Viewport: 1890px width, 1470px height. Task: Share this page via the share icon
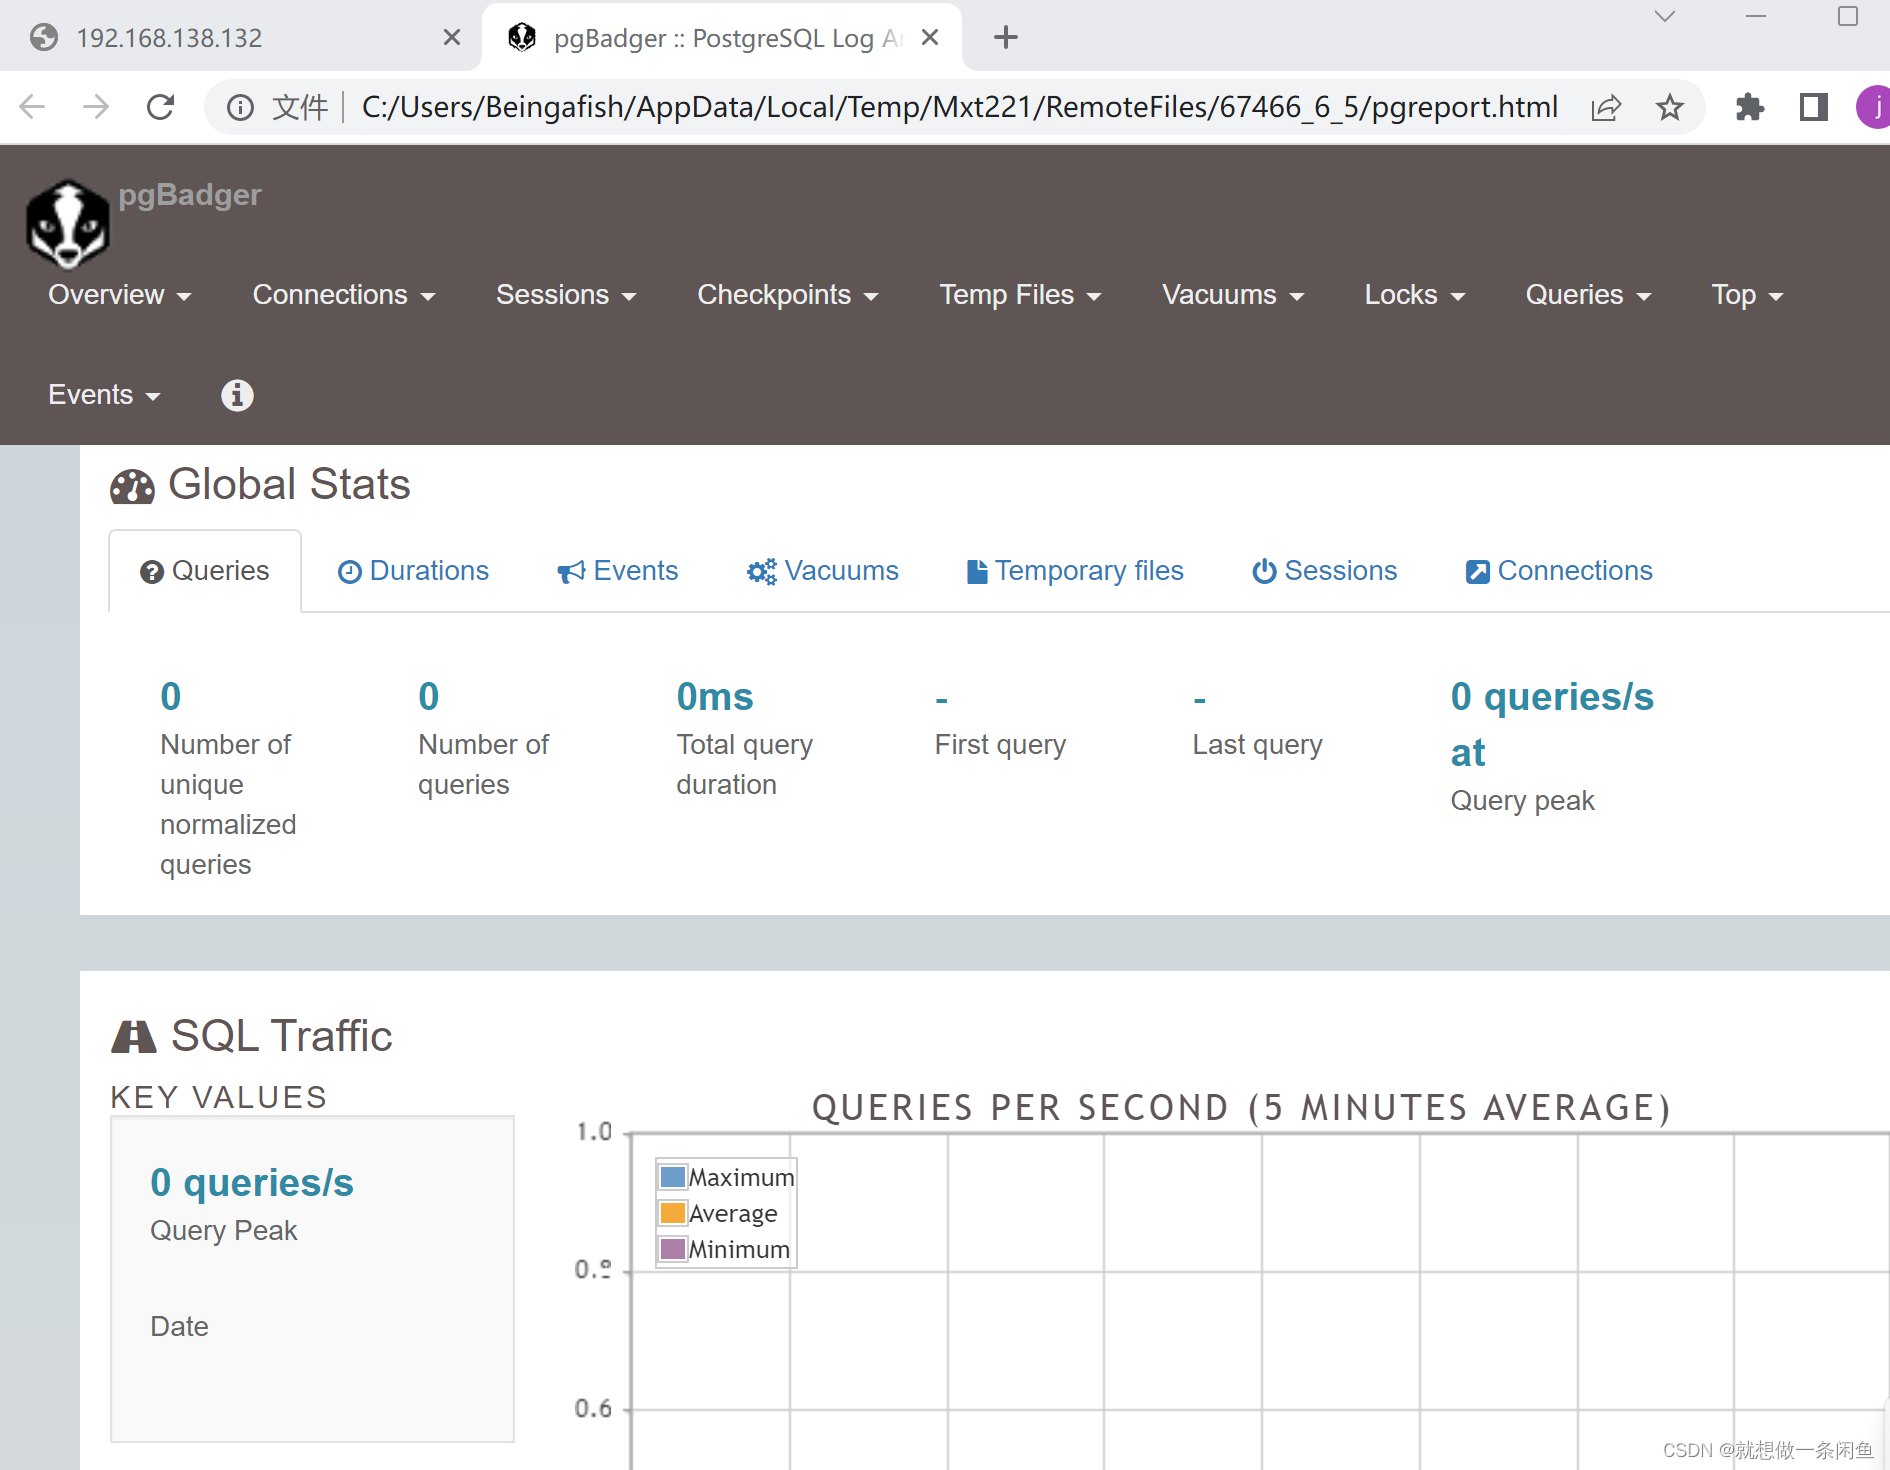tap(1606, 107)
